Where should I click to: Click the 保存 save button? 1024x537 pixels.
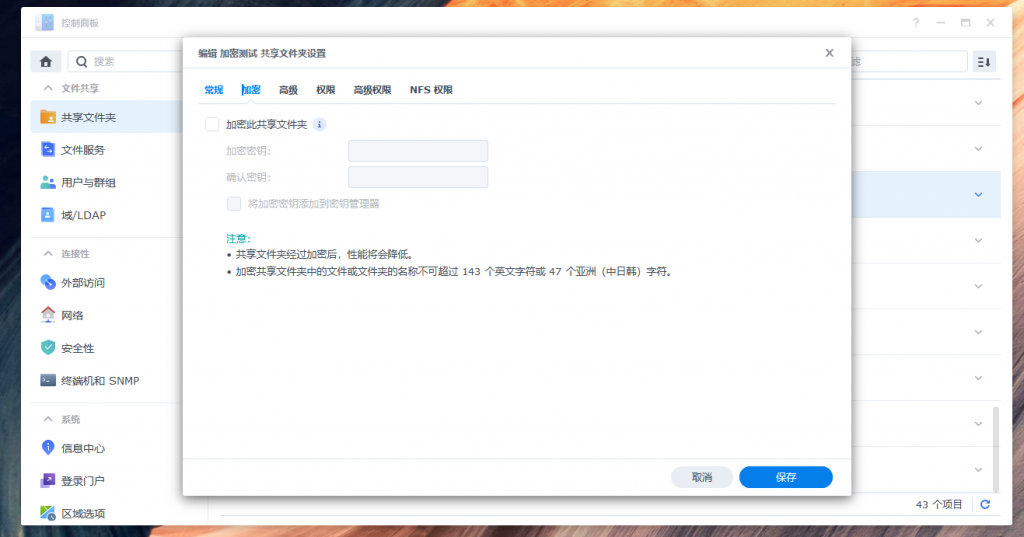tap(785, 477)
